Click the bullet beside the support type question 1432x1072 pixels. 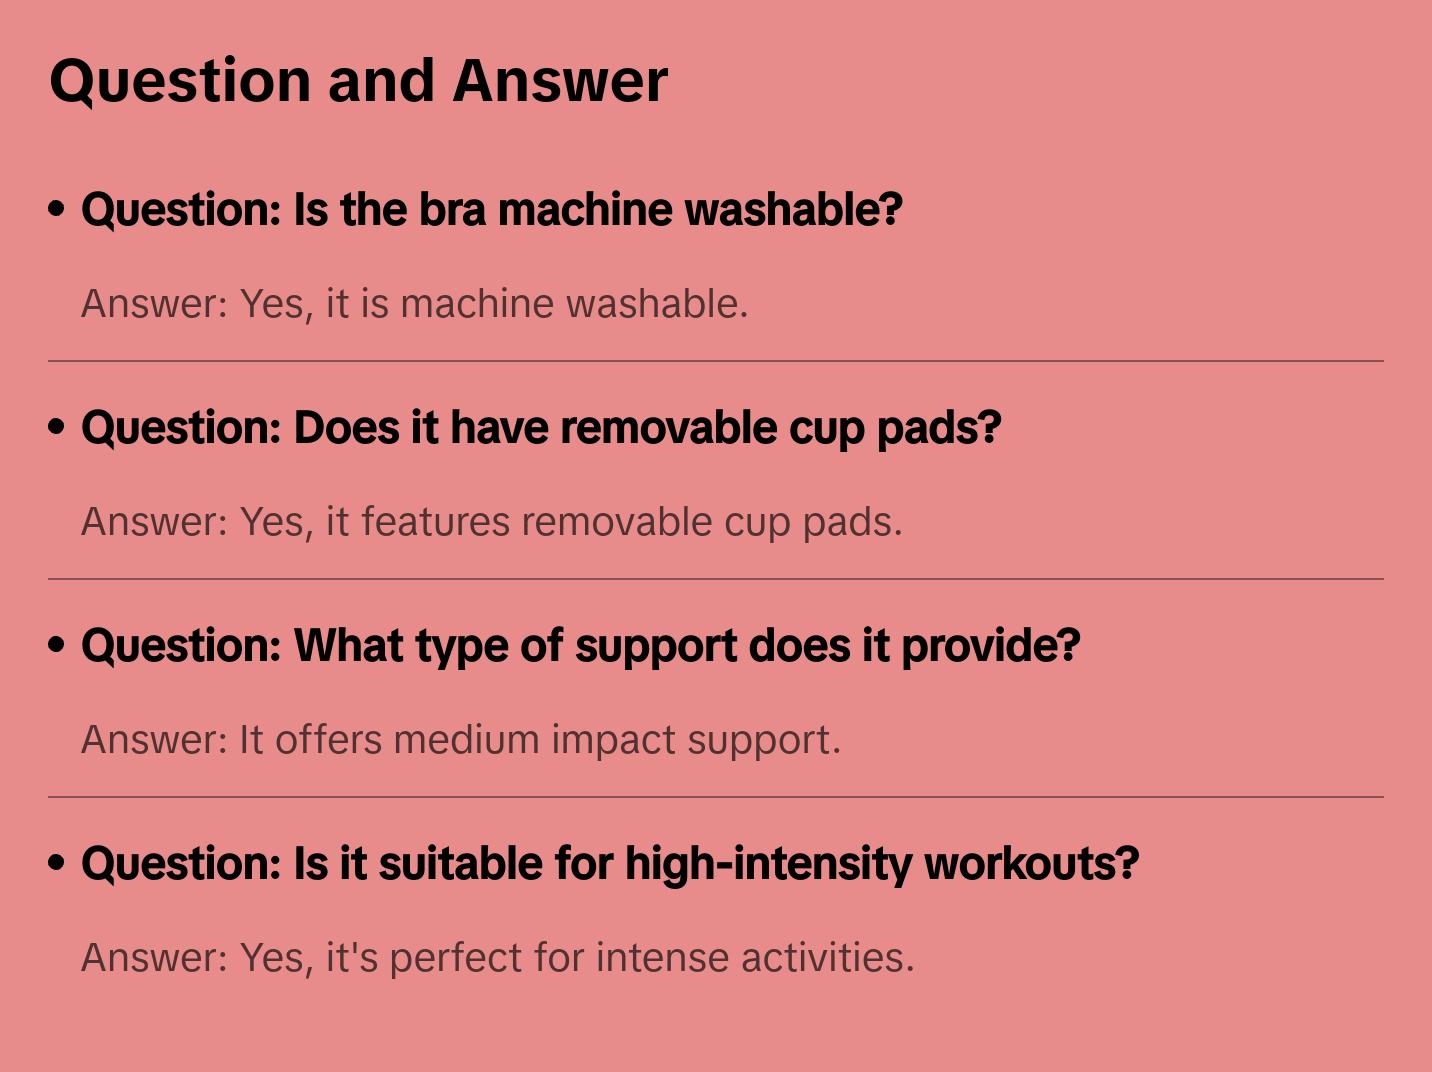coord(57,646)
